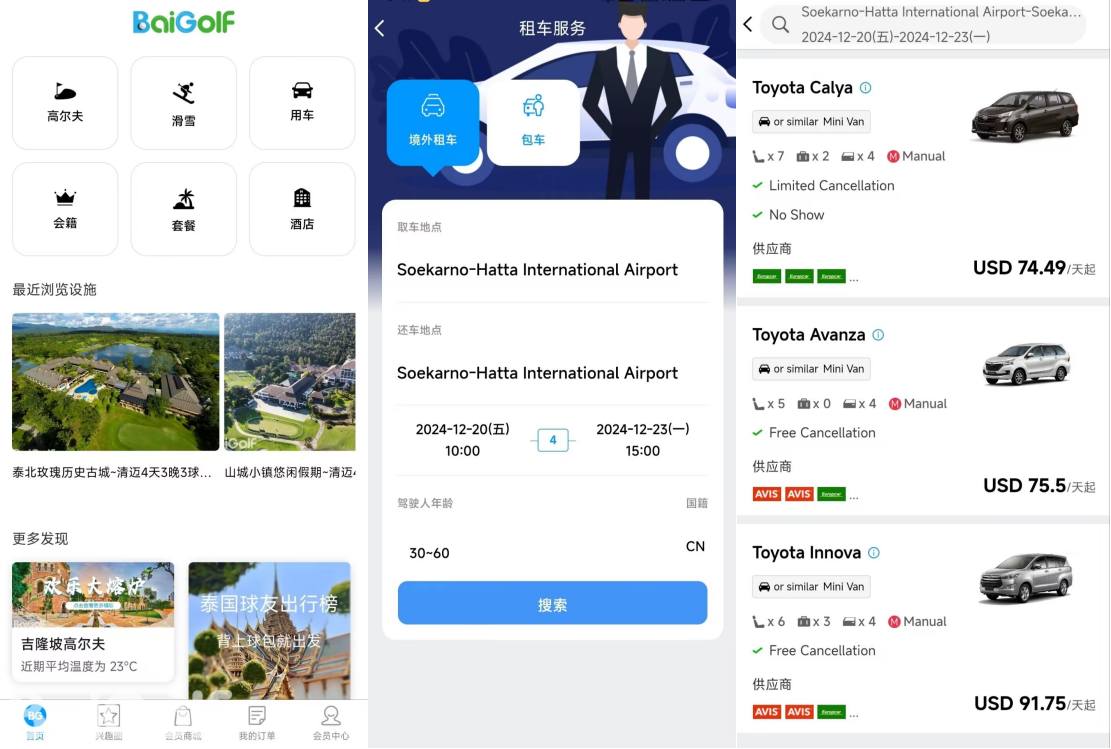The image size is (1111, 749).
Task: Open the 套餐 package category
Action: [x=183, y=209]
